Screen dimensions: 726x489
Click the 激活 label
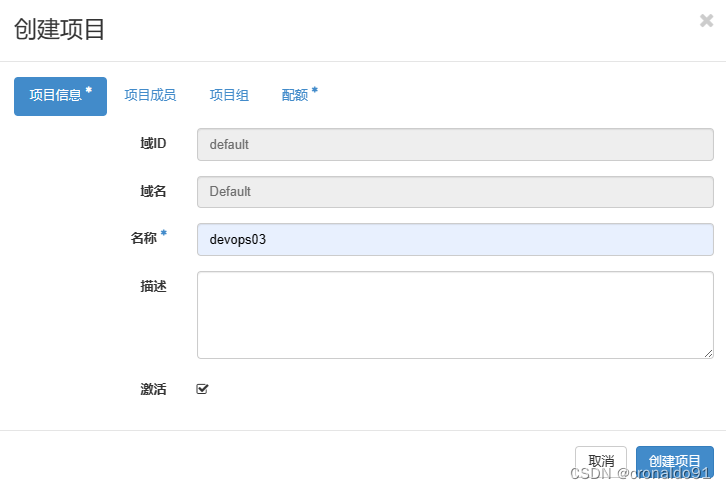pos(153,389)
